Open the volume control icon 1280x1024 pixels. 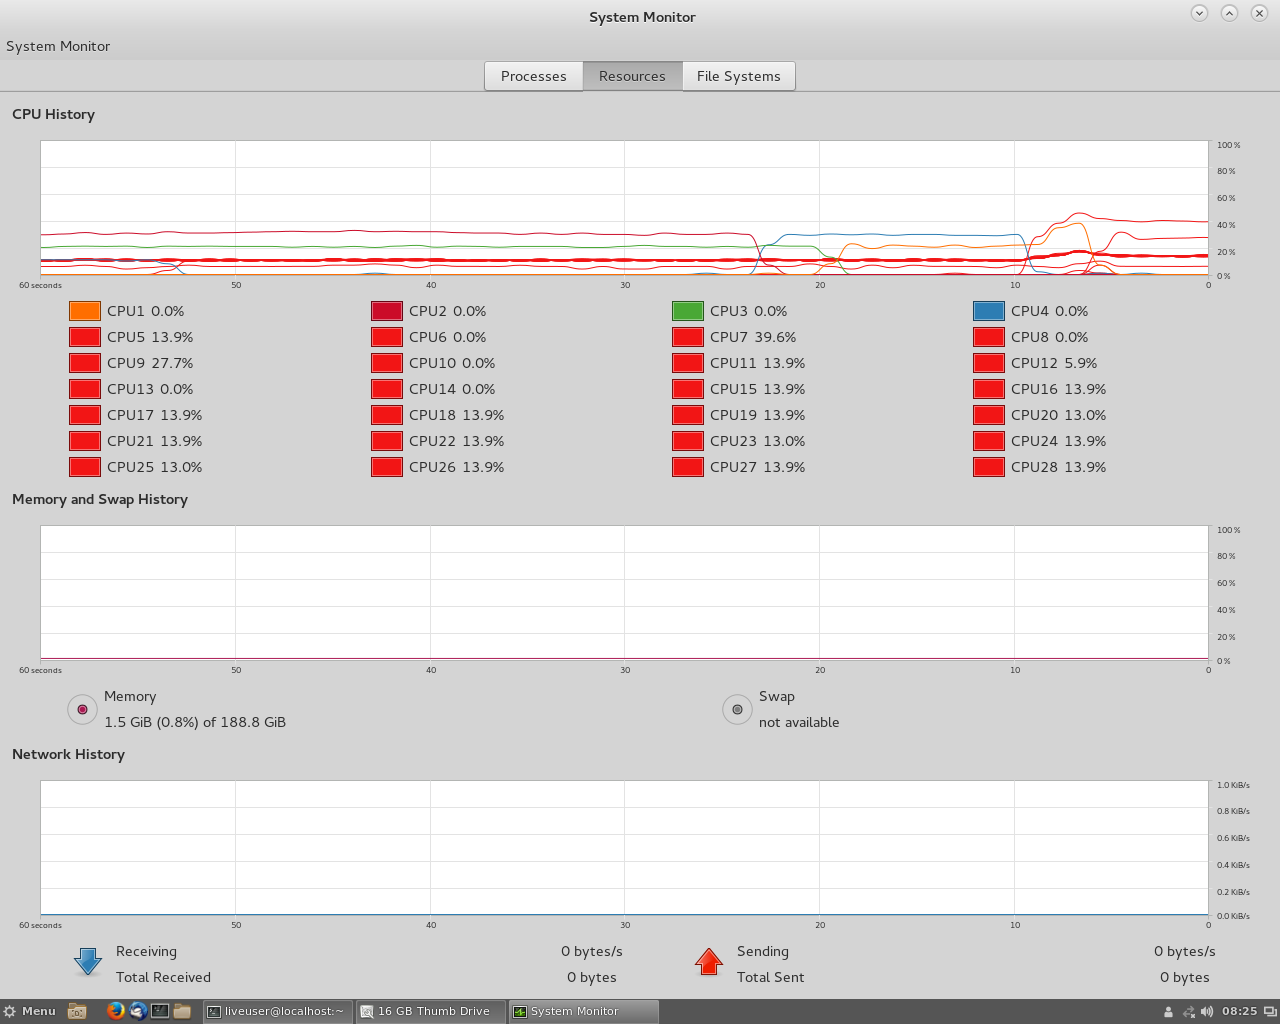tap(1207, 1011)
